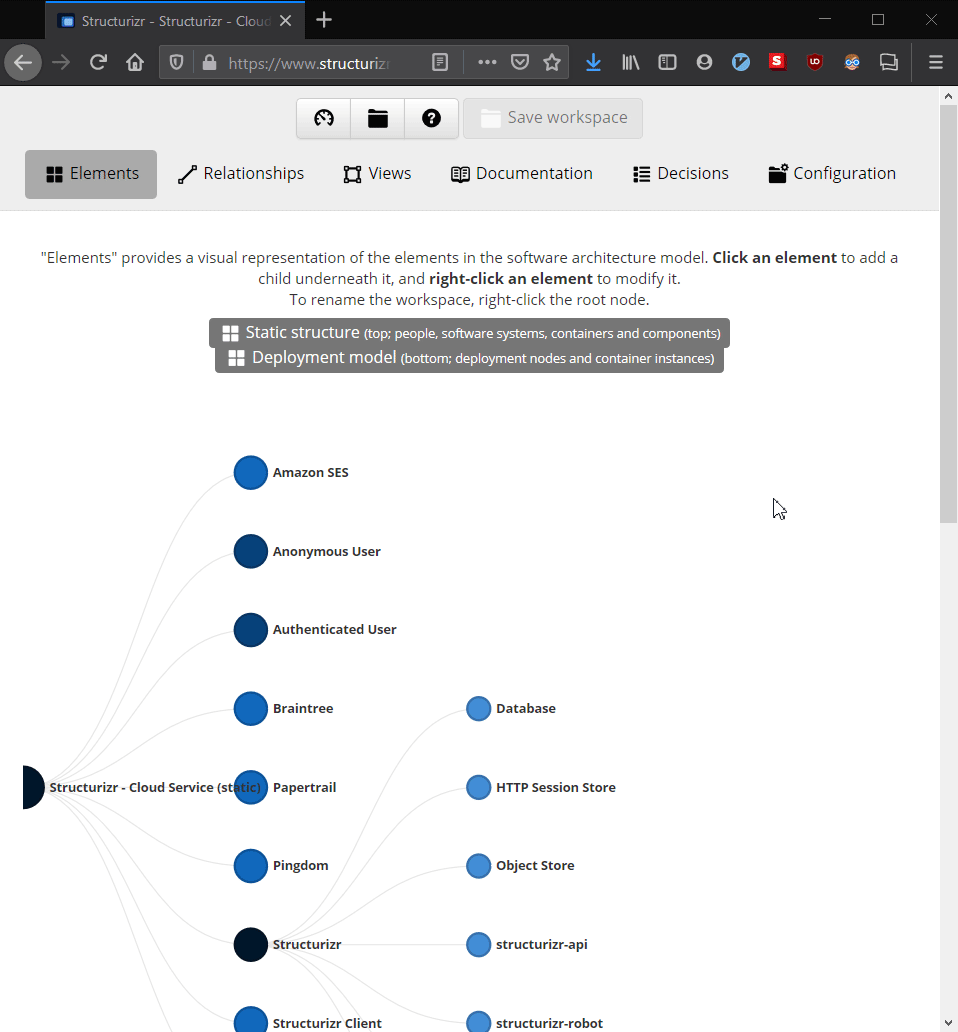Click the Save workspace button
Screen dimensions: 958x1032
tap(553, 117)
